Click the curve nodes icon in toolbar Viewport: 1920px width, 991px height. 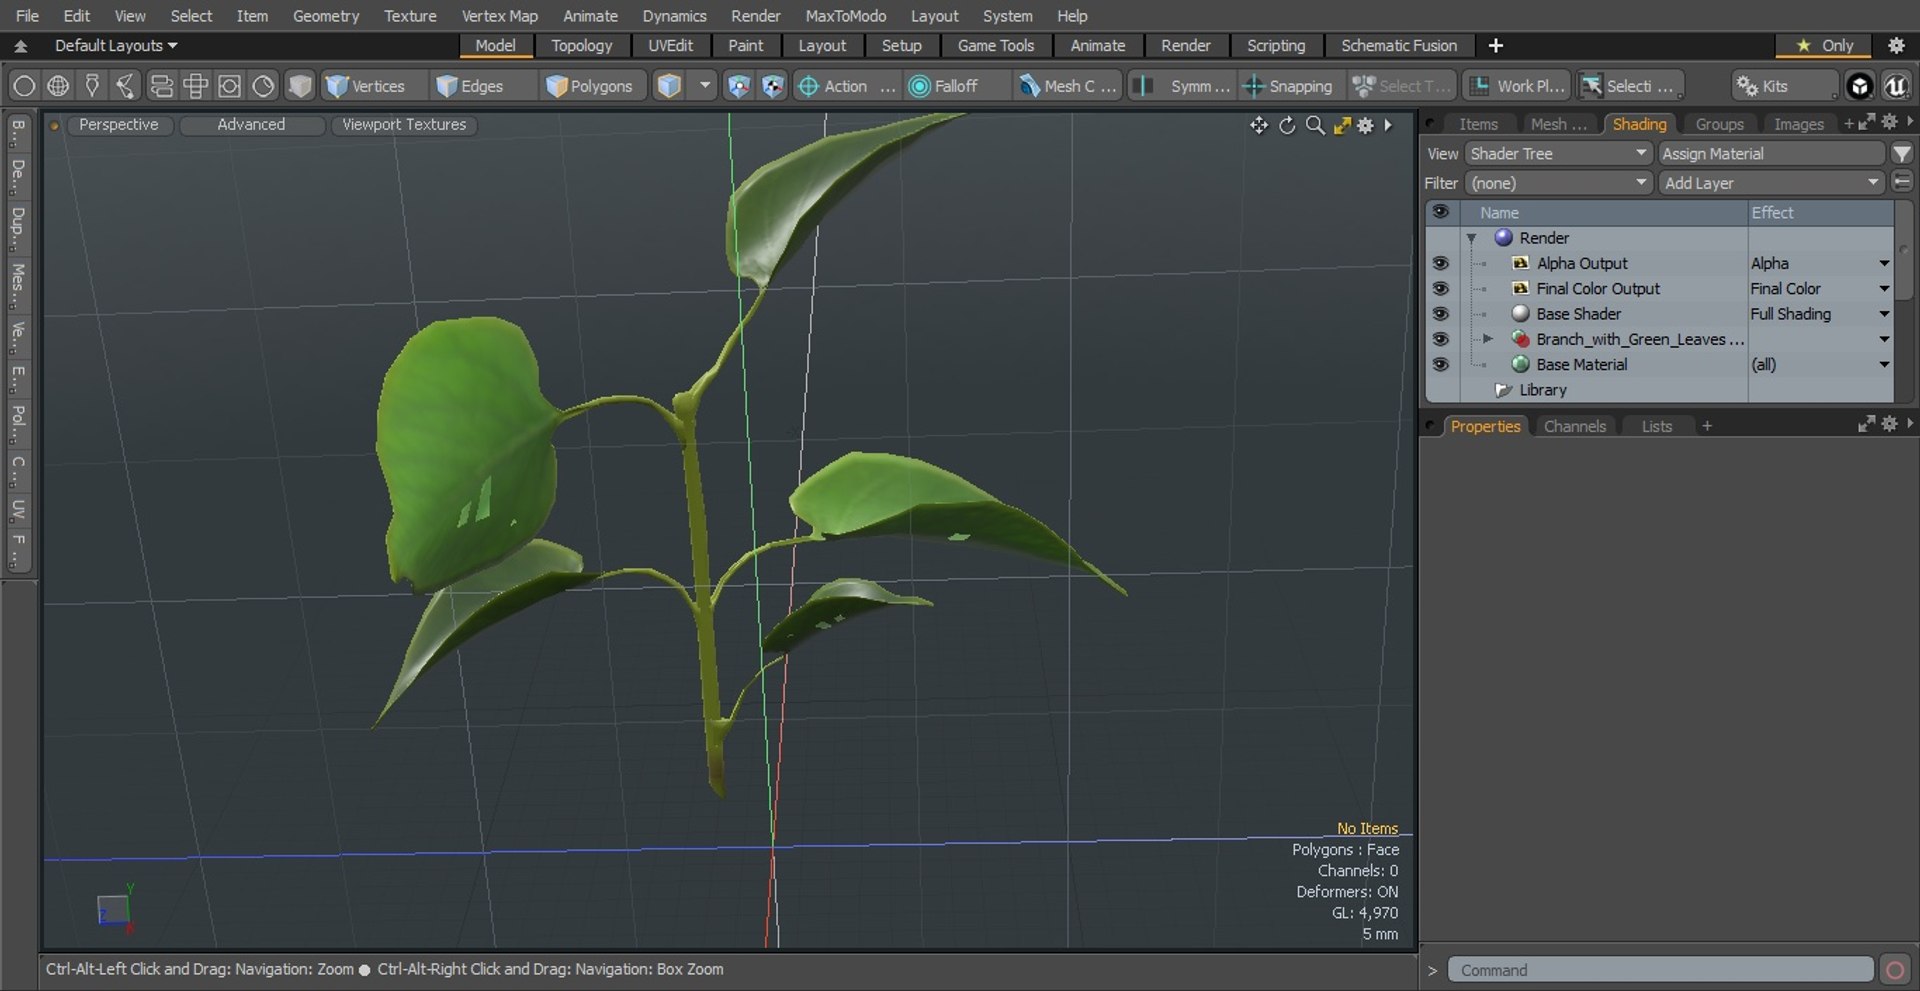click(x=126, y=86)
